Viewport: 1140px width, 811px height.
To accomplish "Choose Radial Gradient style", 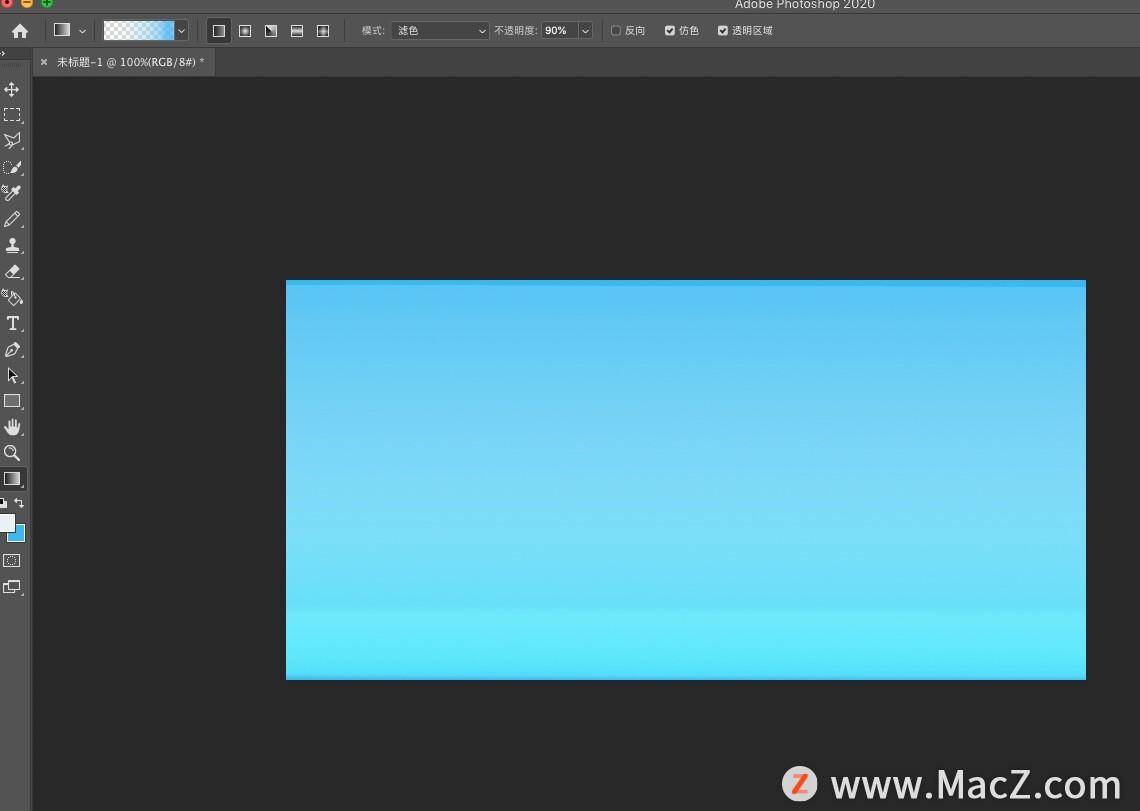I will click(245, 31).
